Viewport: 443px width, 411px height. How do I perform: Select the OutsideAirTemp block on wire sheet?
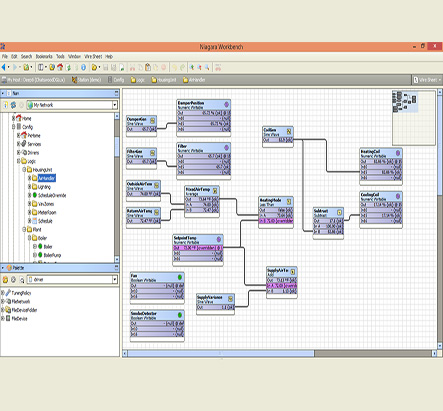tap(143, 191)
